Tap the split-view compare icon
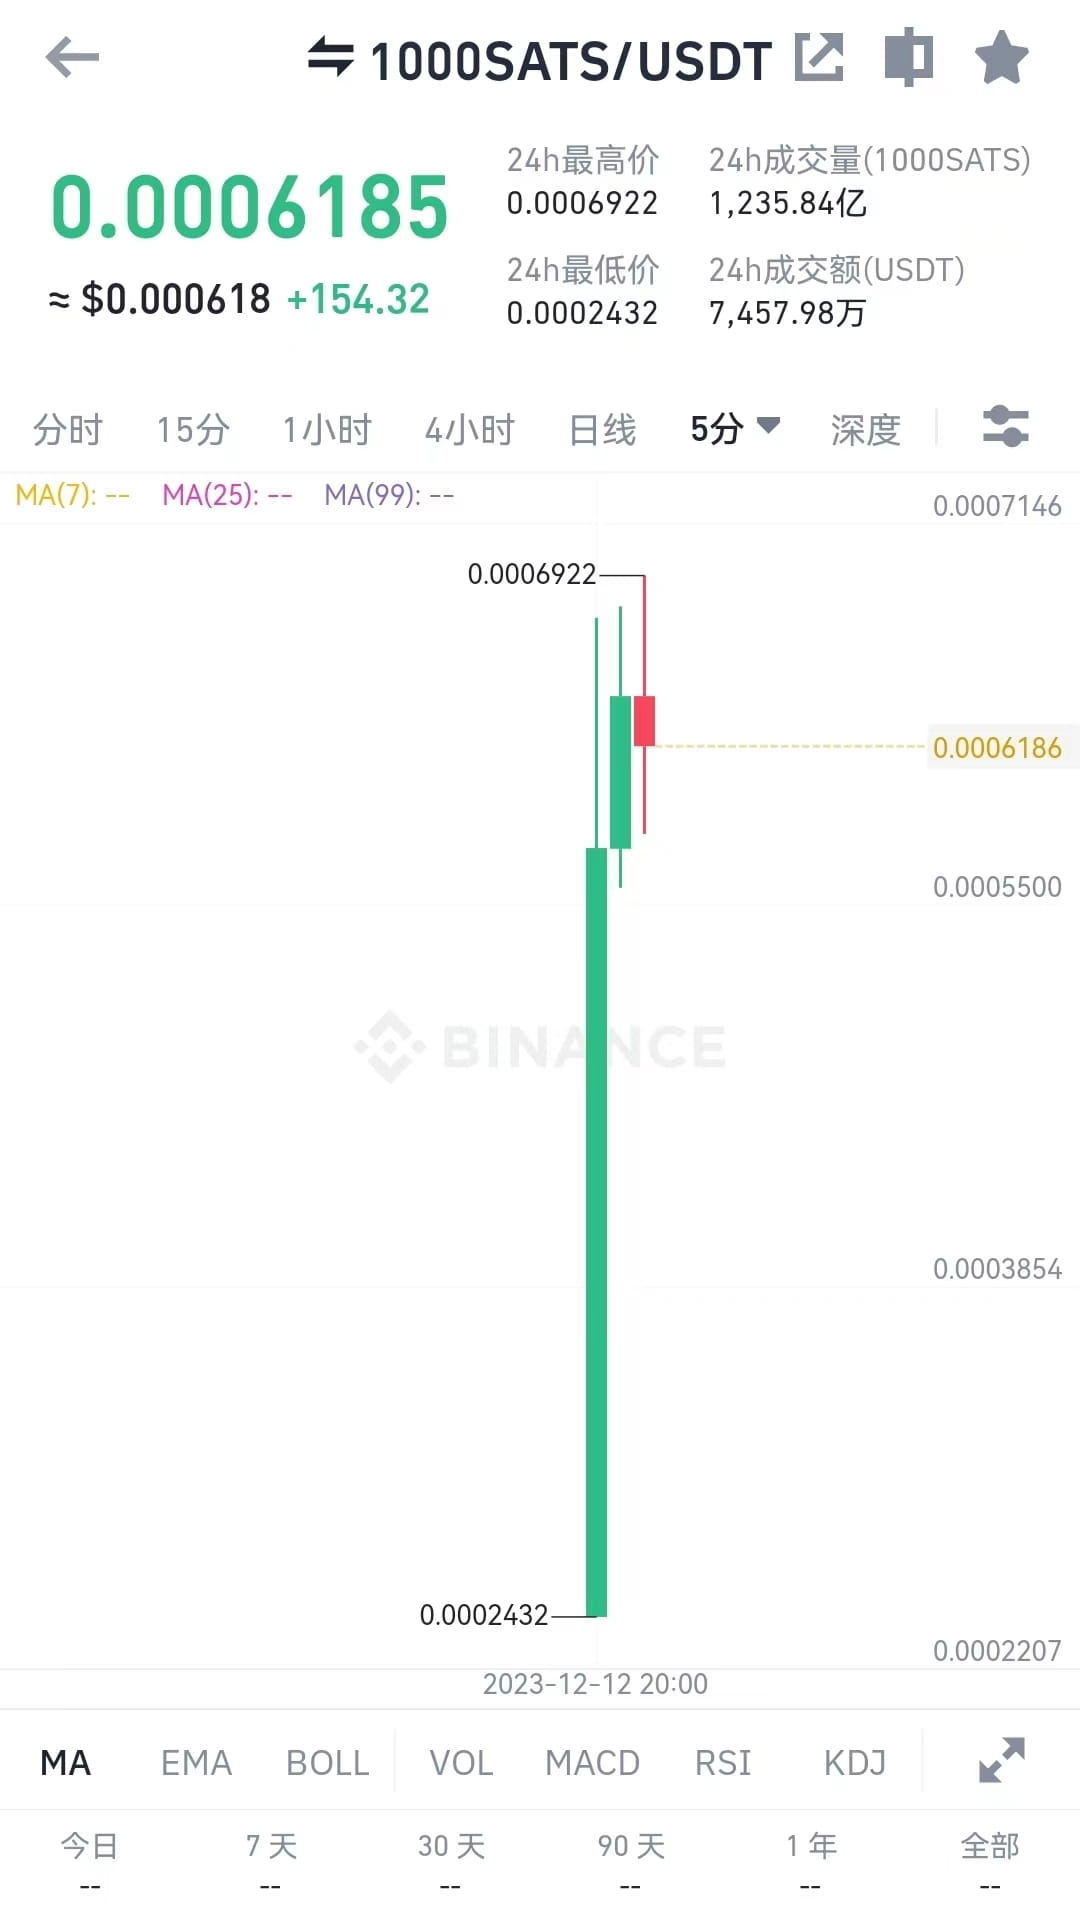 [908, 57]
